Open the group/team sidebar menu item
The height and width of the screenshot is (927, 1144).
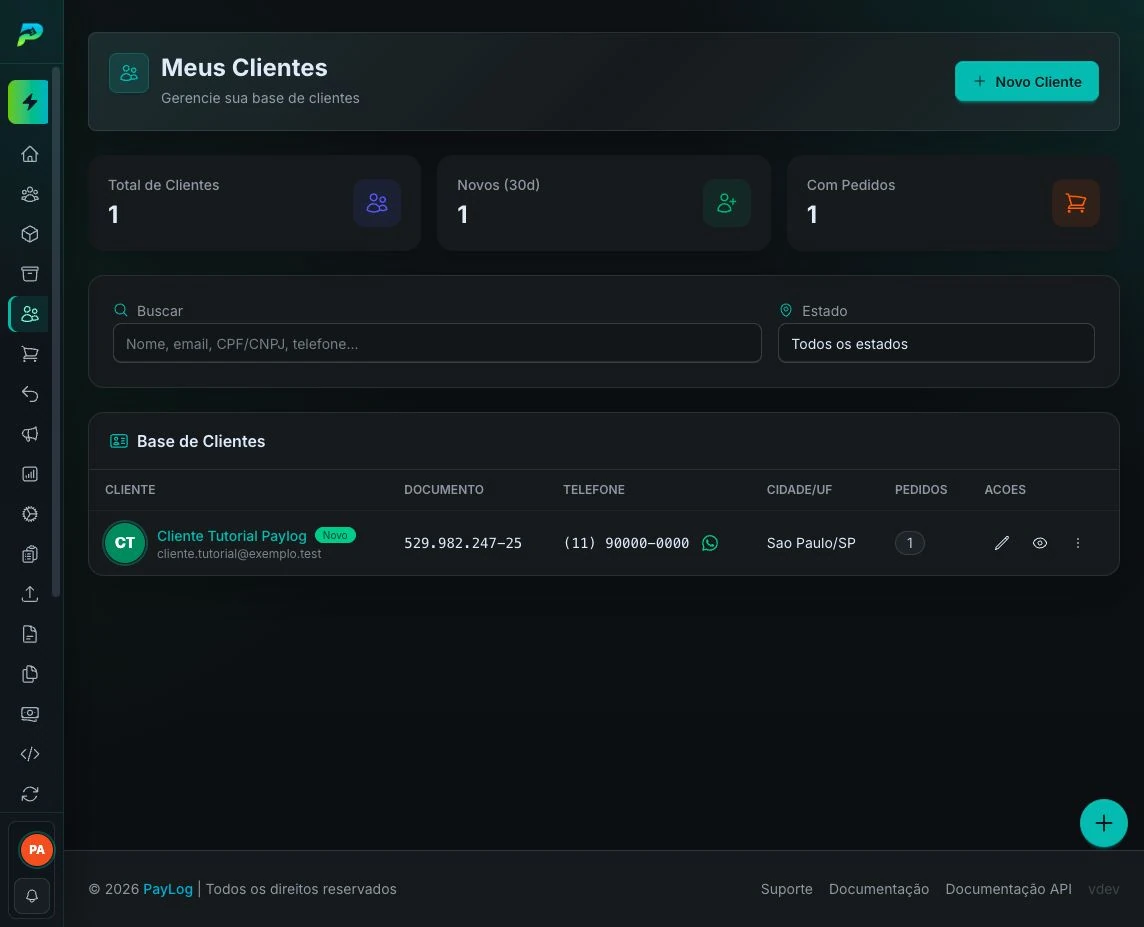click(x=30, y=194)
